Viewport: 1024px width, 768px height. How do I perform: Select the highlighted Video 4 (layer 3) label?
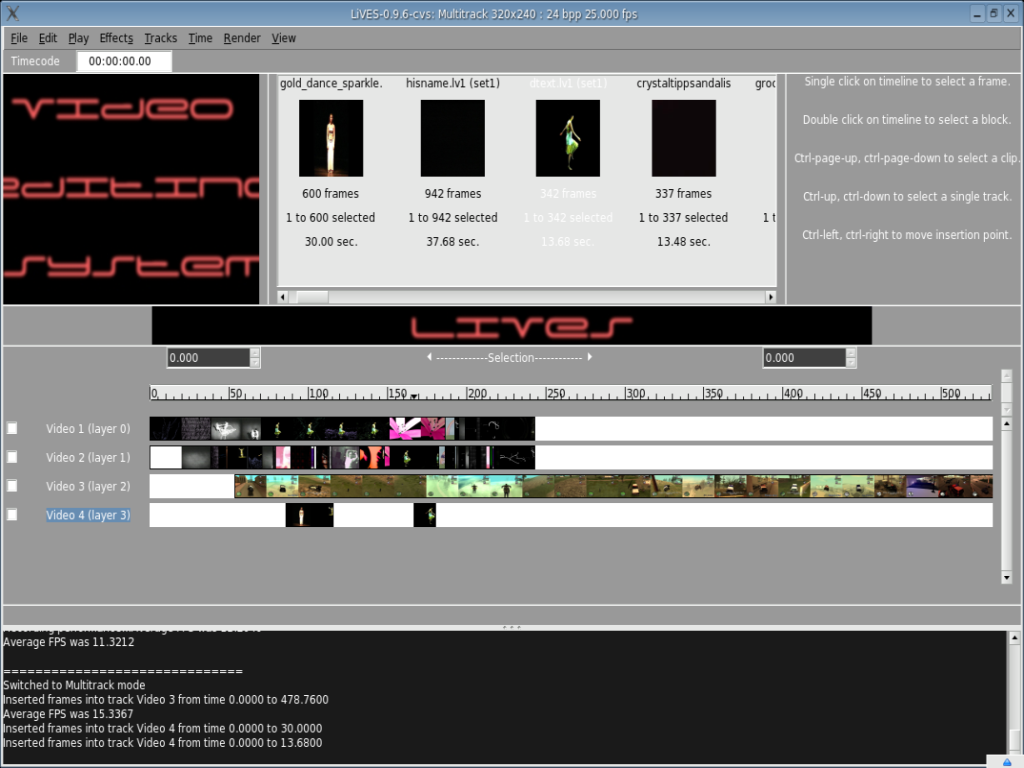88,515
